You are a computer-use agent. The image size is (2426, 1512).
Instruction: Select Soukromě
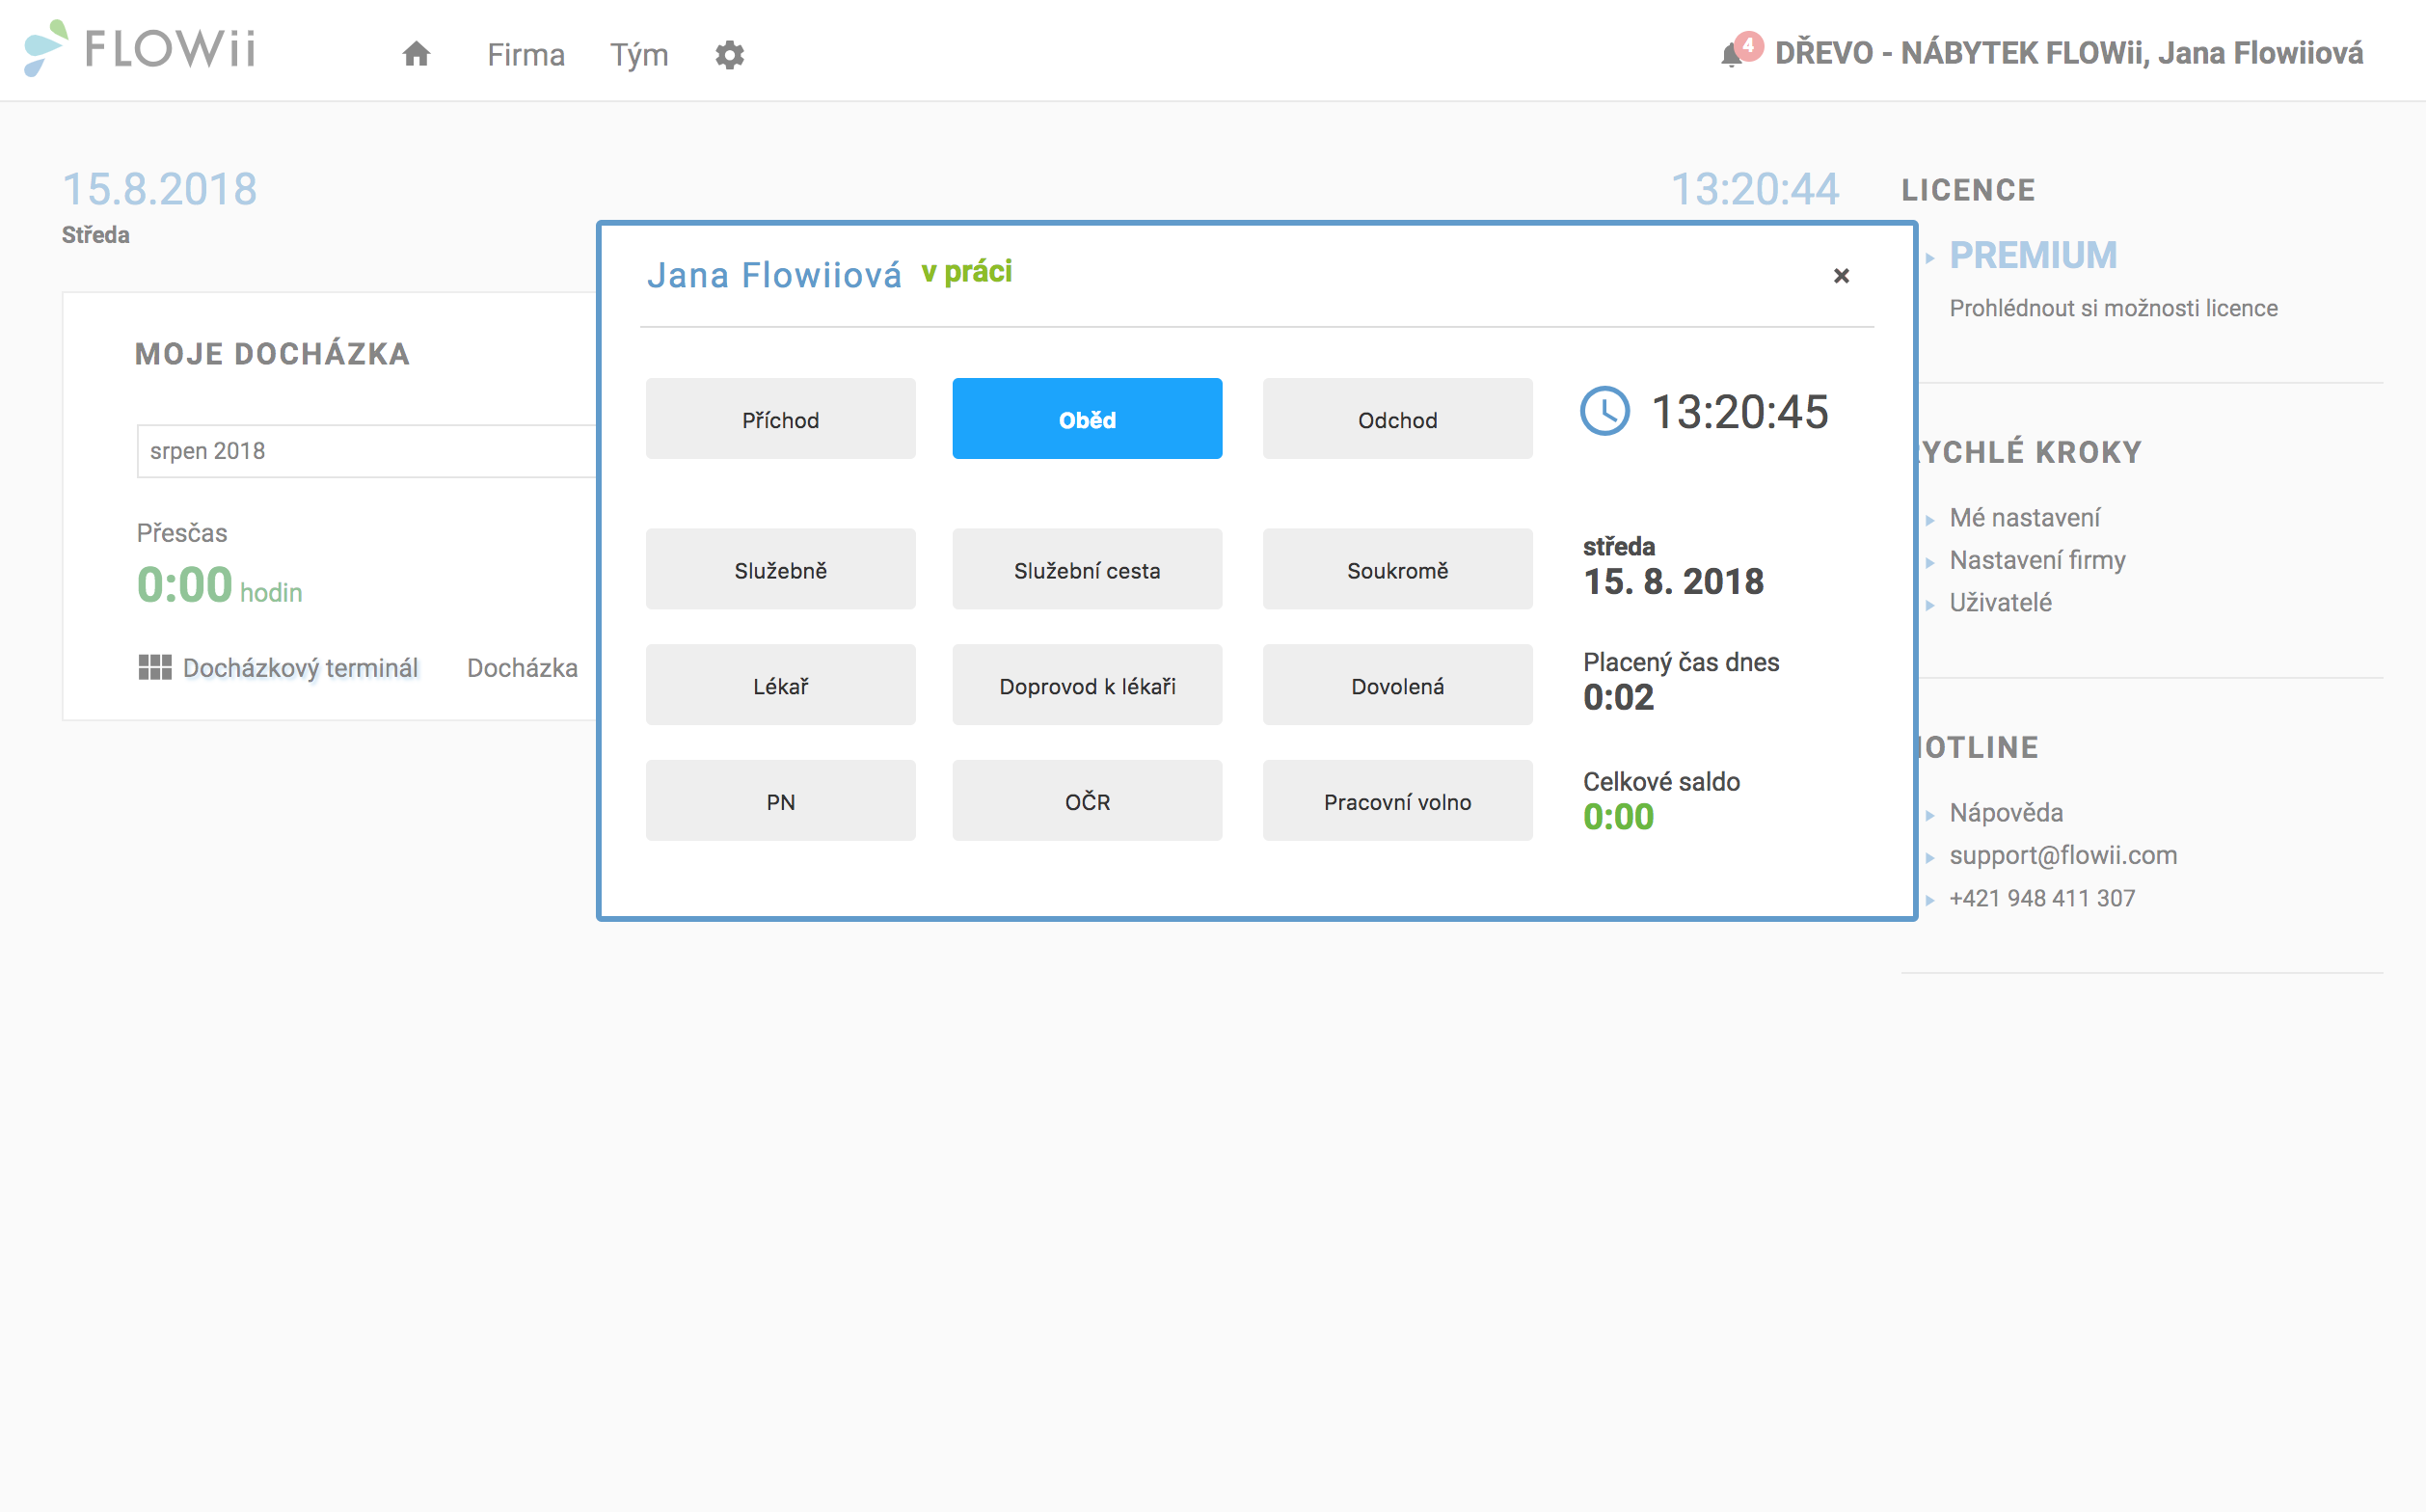pyautogui.click(x=1397, y=569)
